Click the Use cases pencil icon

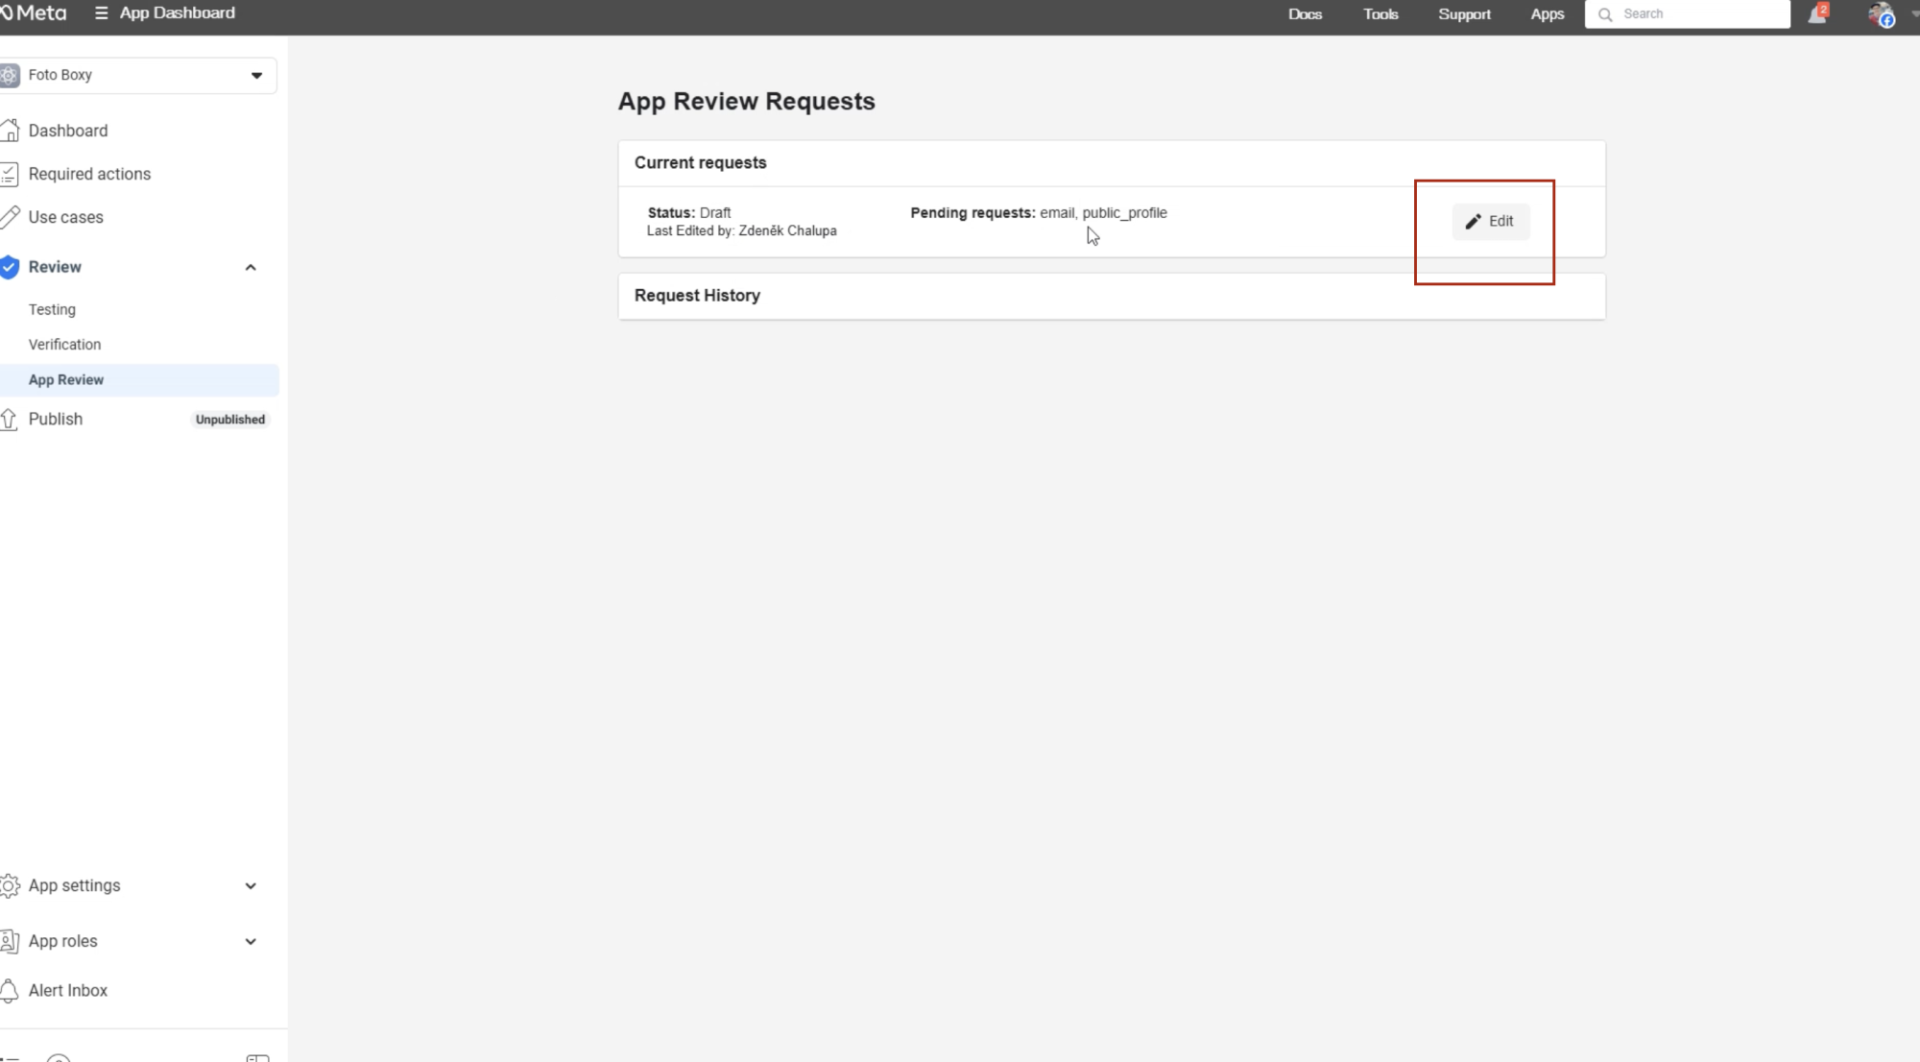pyautogui.click(x=10, y=217)
